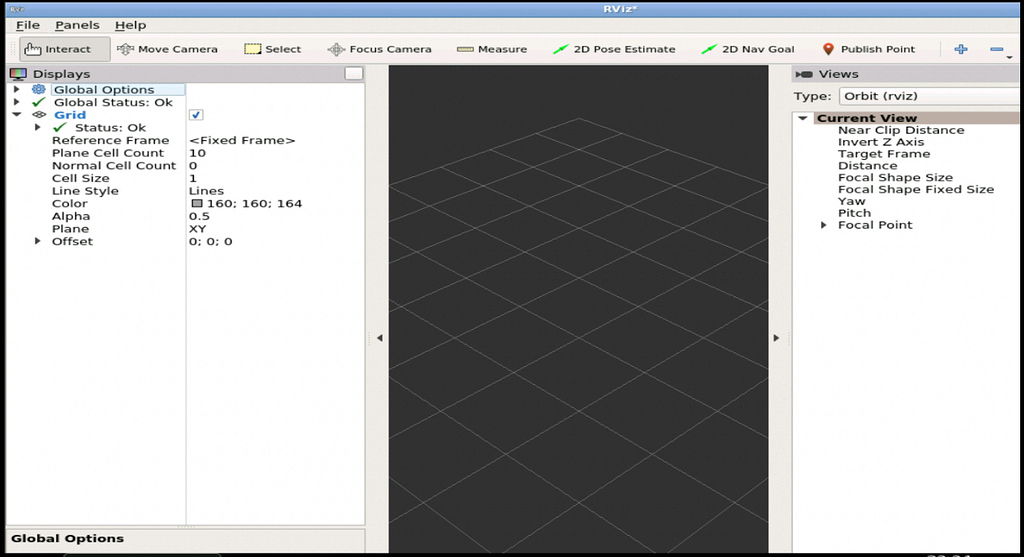Activate the Focus Camera tool
The image size is (1024, 557).
pos(379,49)
